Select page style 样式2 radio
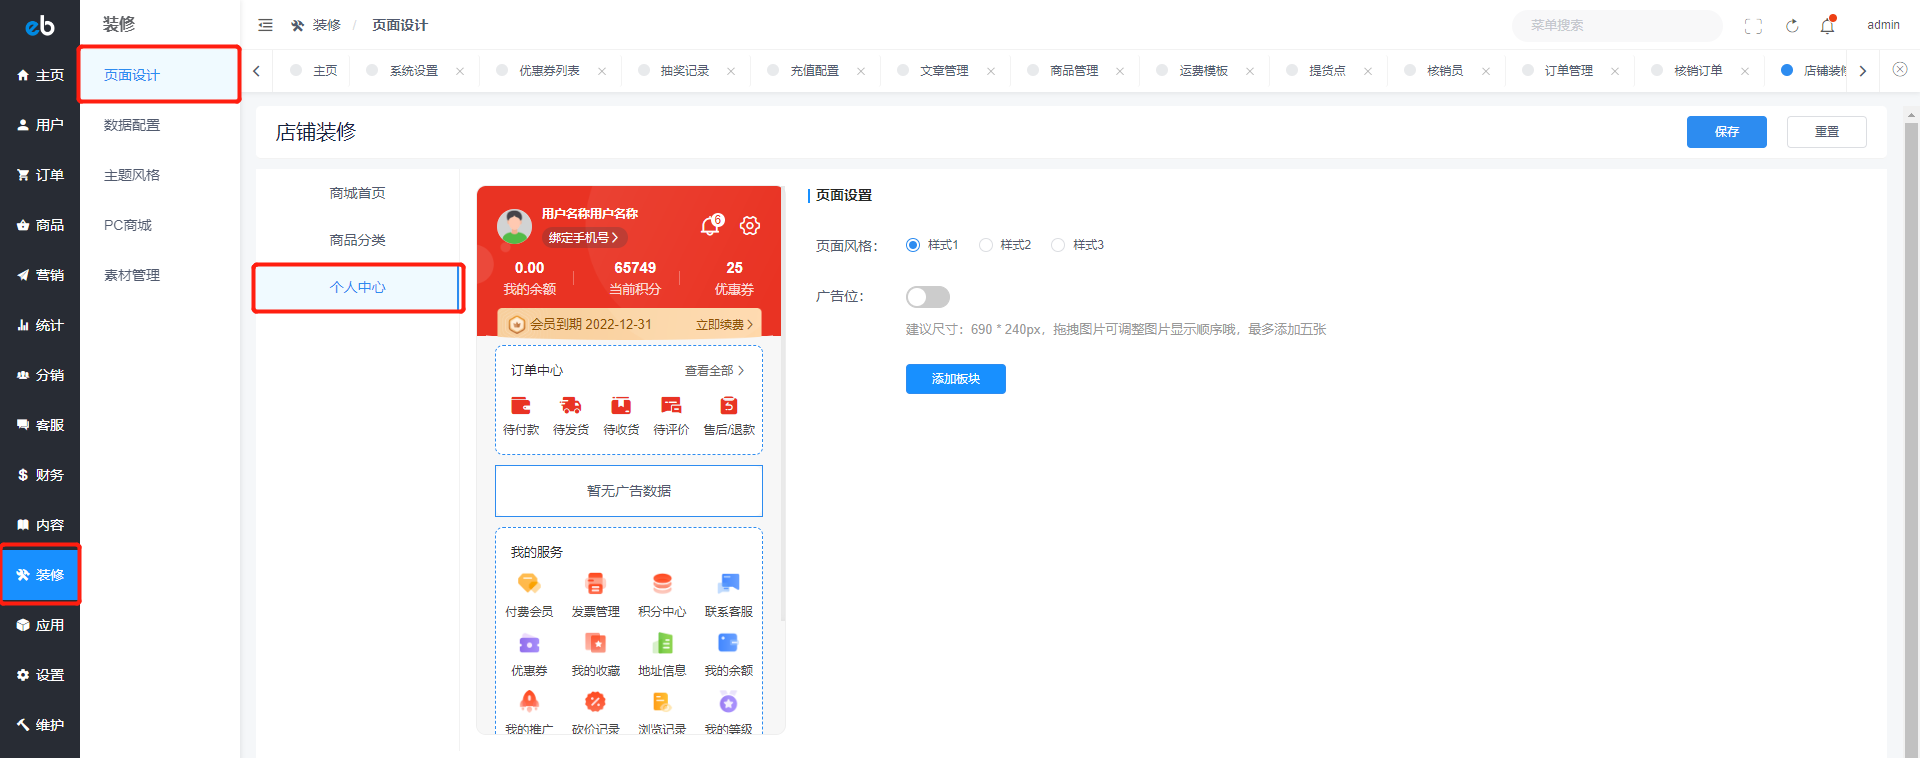The image size is (1920, 758). (986, 245)
